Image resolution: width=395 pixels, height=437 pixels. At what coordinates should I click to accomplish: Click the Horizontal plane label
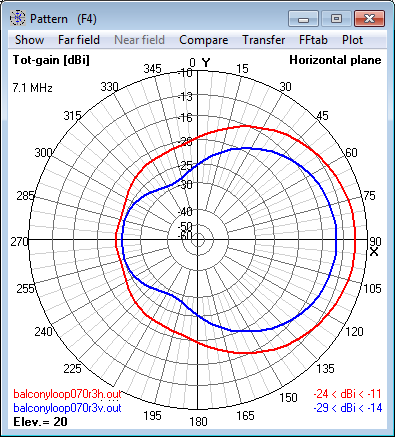coord(335,60)
